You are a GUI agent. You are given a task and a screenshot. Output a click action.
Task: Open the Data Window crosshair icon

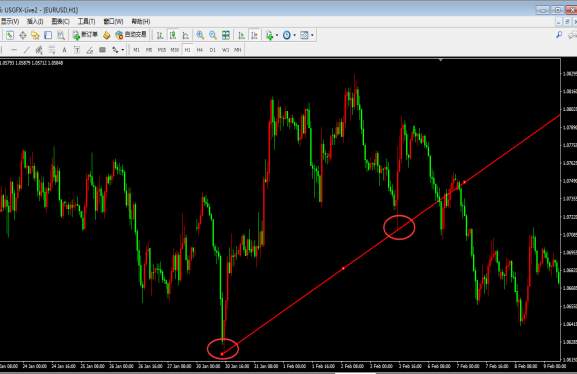(x=23, y=35)
